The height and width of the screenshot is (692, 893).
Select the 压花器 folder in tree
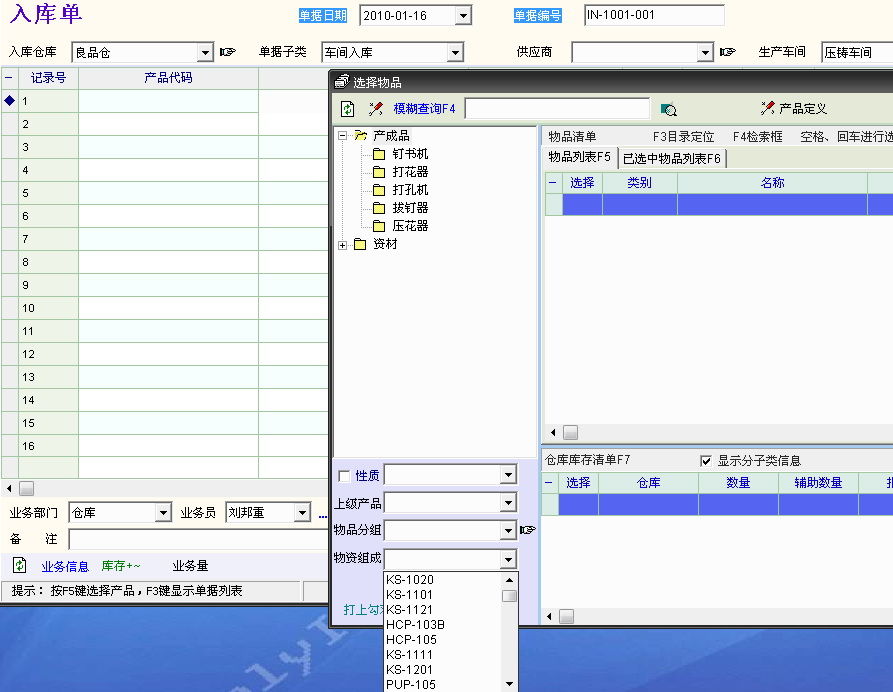coord(409,226)
